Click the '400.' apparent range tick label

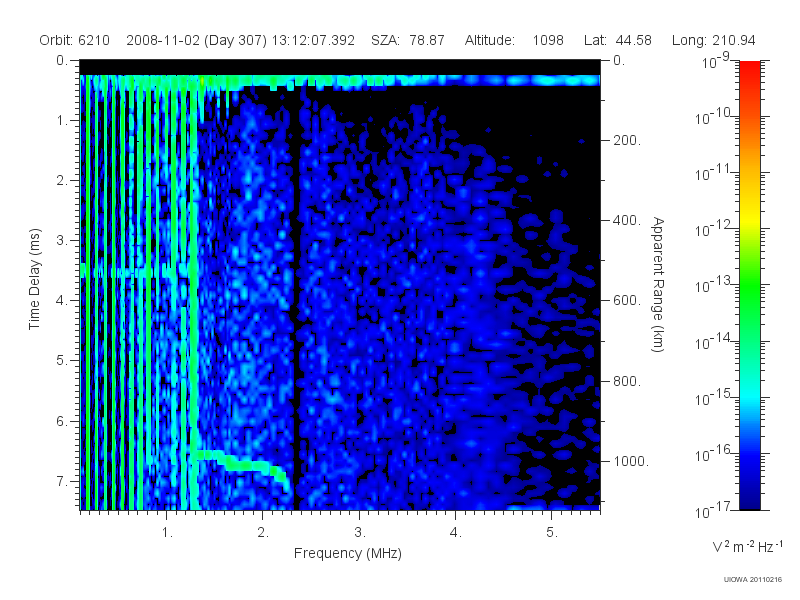coord(627,220)
